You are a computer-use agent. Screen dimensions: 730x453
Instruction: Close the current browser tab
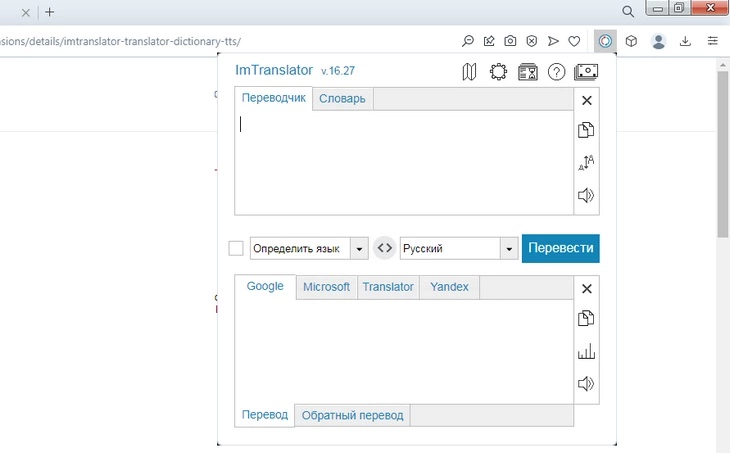coord(26,13)
